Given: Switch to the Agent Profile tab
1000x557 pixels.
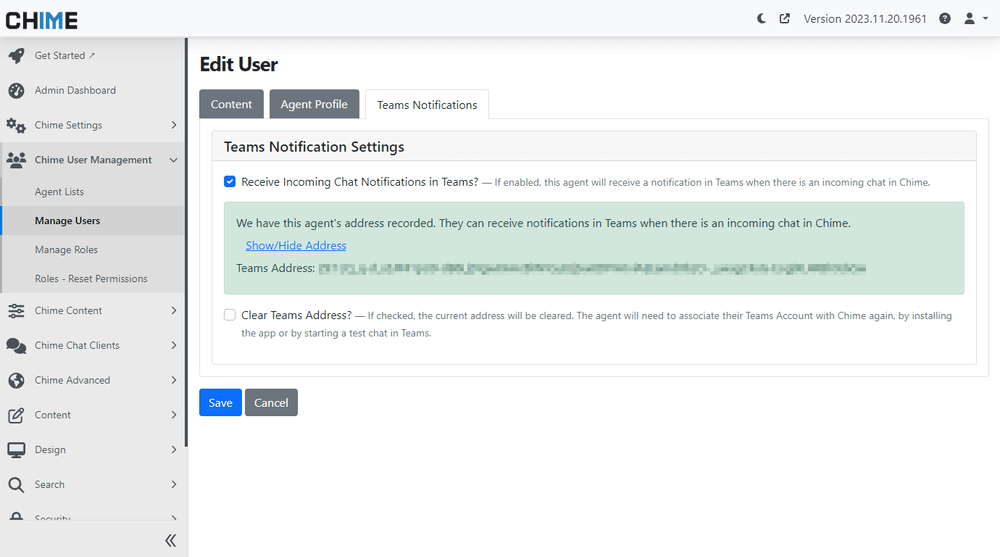Looking at the screenshot, I should click(314, 104).
